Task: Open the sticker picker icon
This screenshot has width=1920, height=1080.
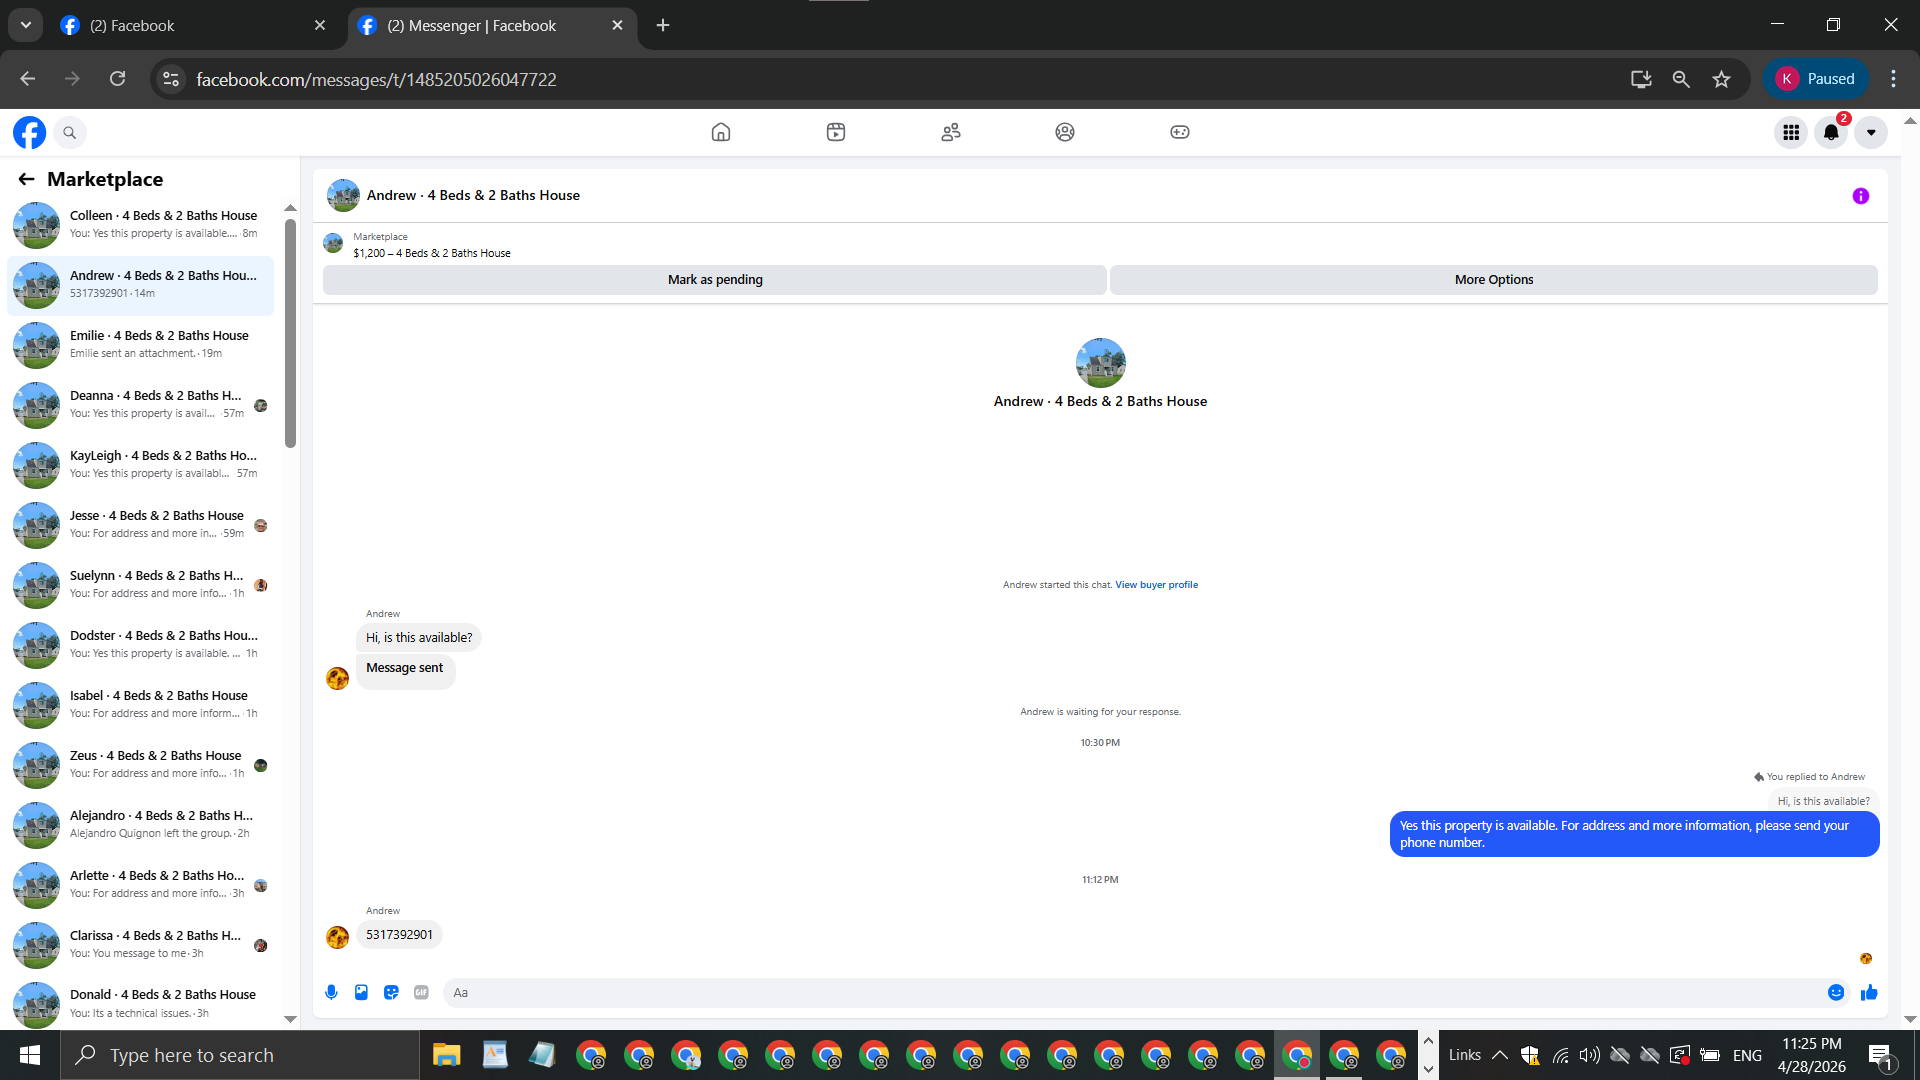Action: coord(391,992)
